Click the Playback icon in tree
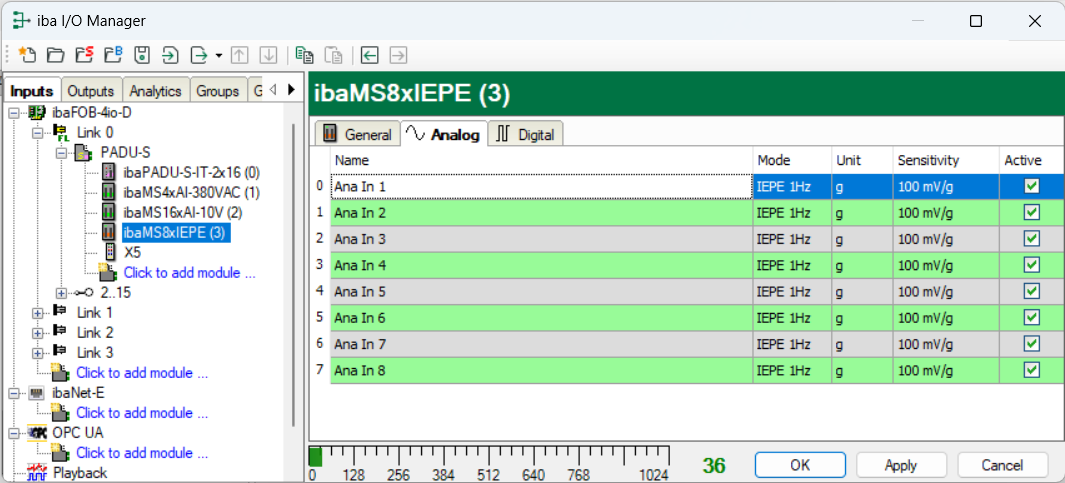The width and height of the screenshot is (1065, 483). [37, 471]
